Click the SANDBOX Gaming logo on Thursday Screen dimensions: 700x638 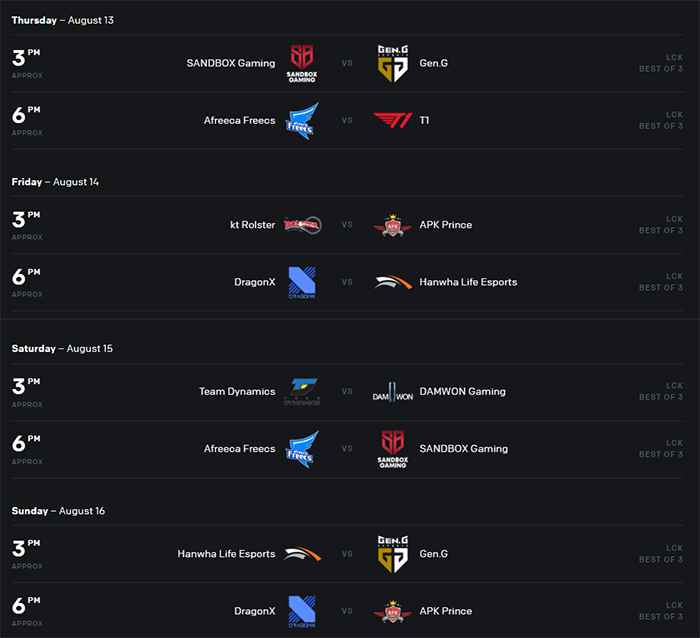(x=302, y=63)
